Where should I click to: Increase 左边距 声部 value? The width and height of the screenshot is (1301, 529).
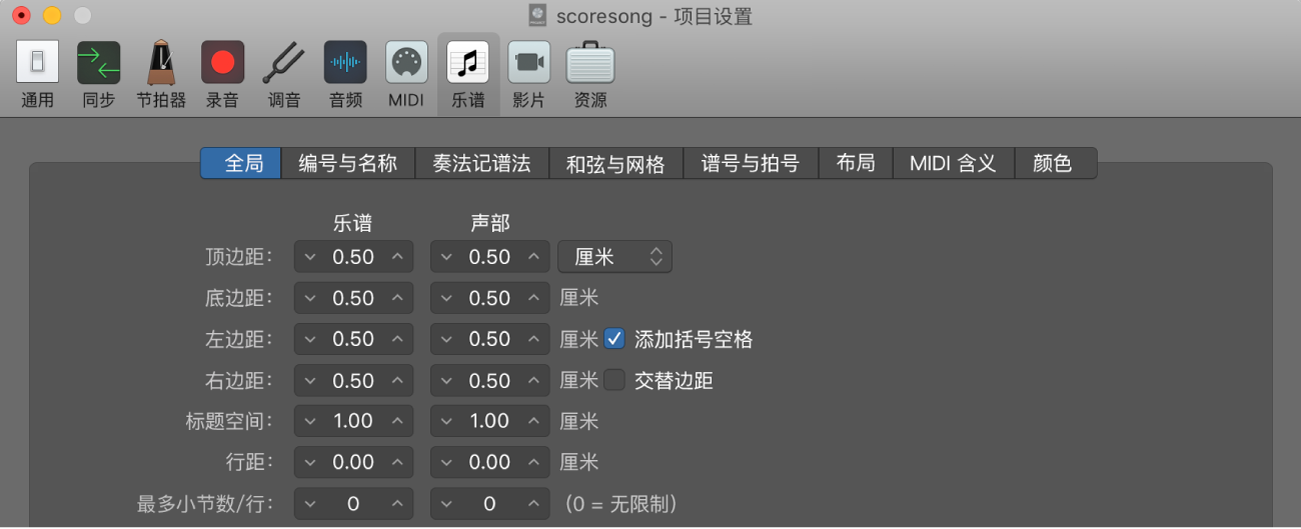534,339
